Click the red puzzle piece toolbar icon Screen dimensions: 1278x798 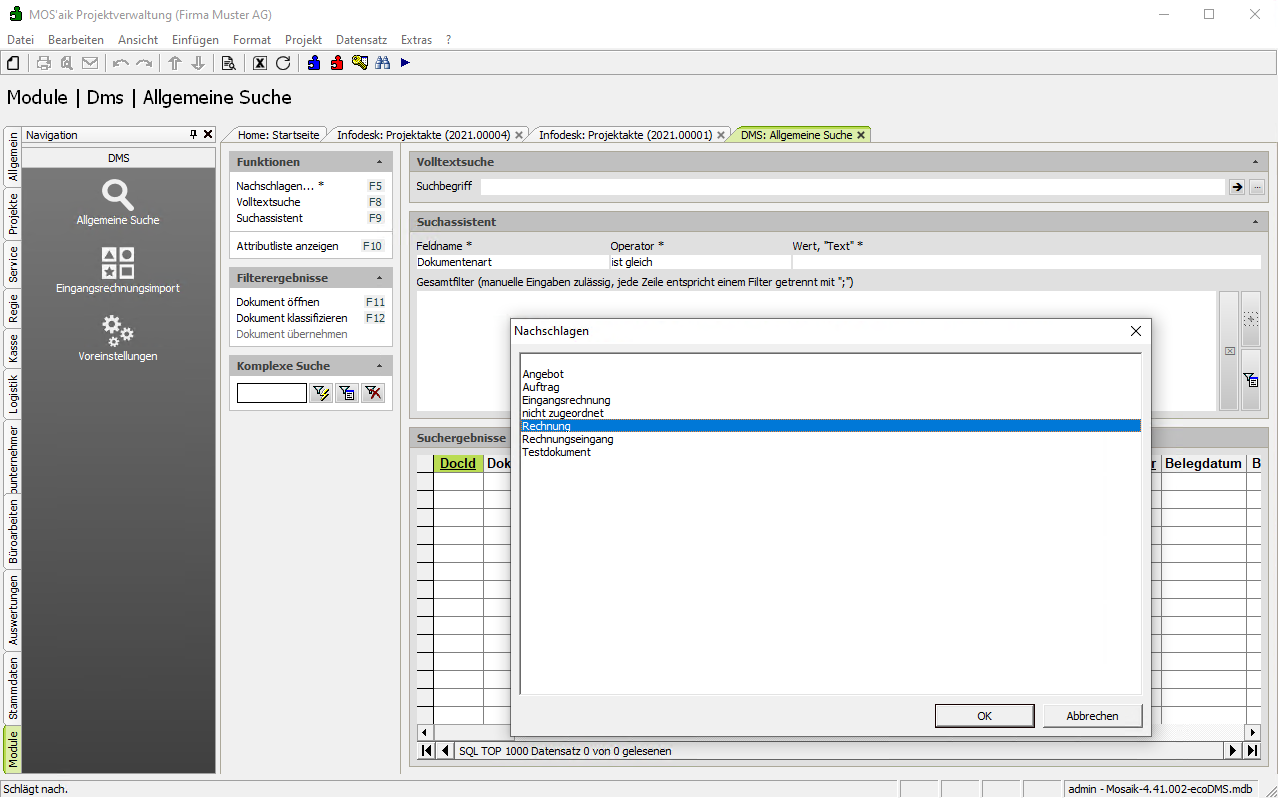point(337,63)
